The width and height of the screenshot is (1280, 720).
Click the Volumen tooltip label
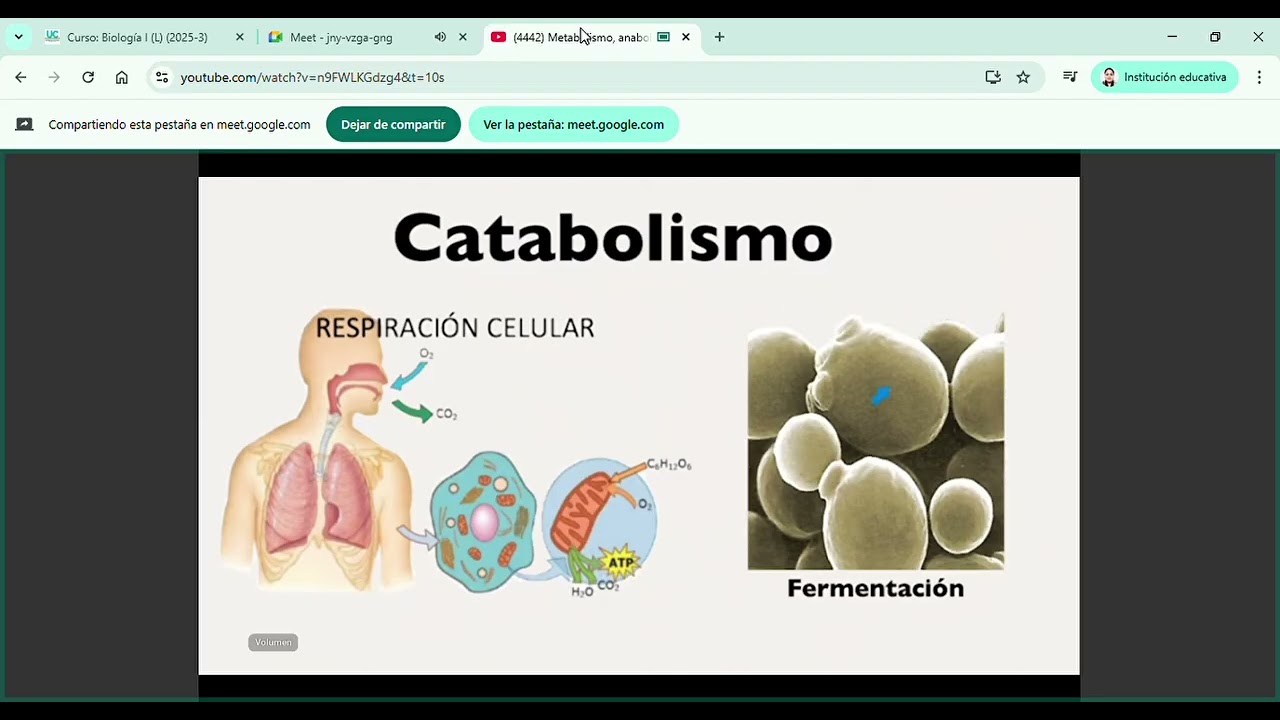click(273, 642)
